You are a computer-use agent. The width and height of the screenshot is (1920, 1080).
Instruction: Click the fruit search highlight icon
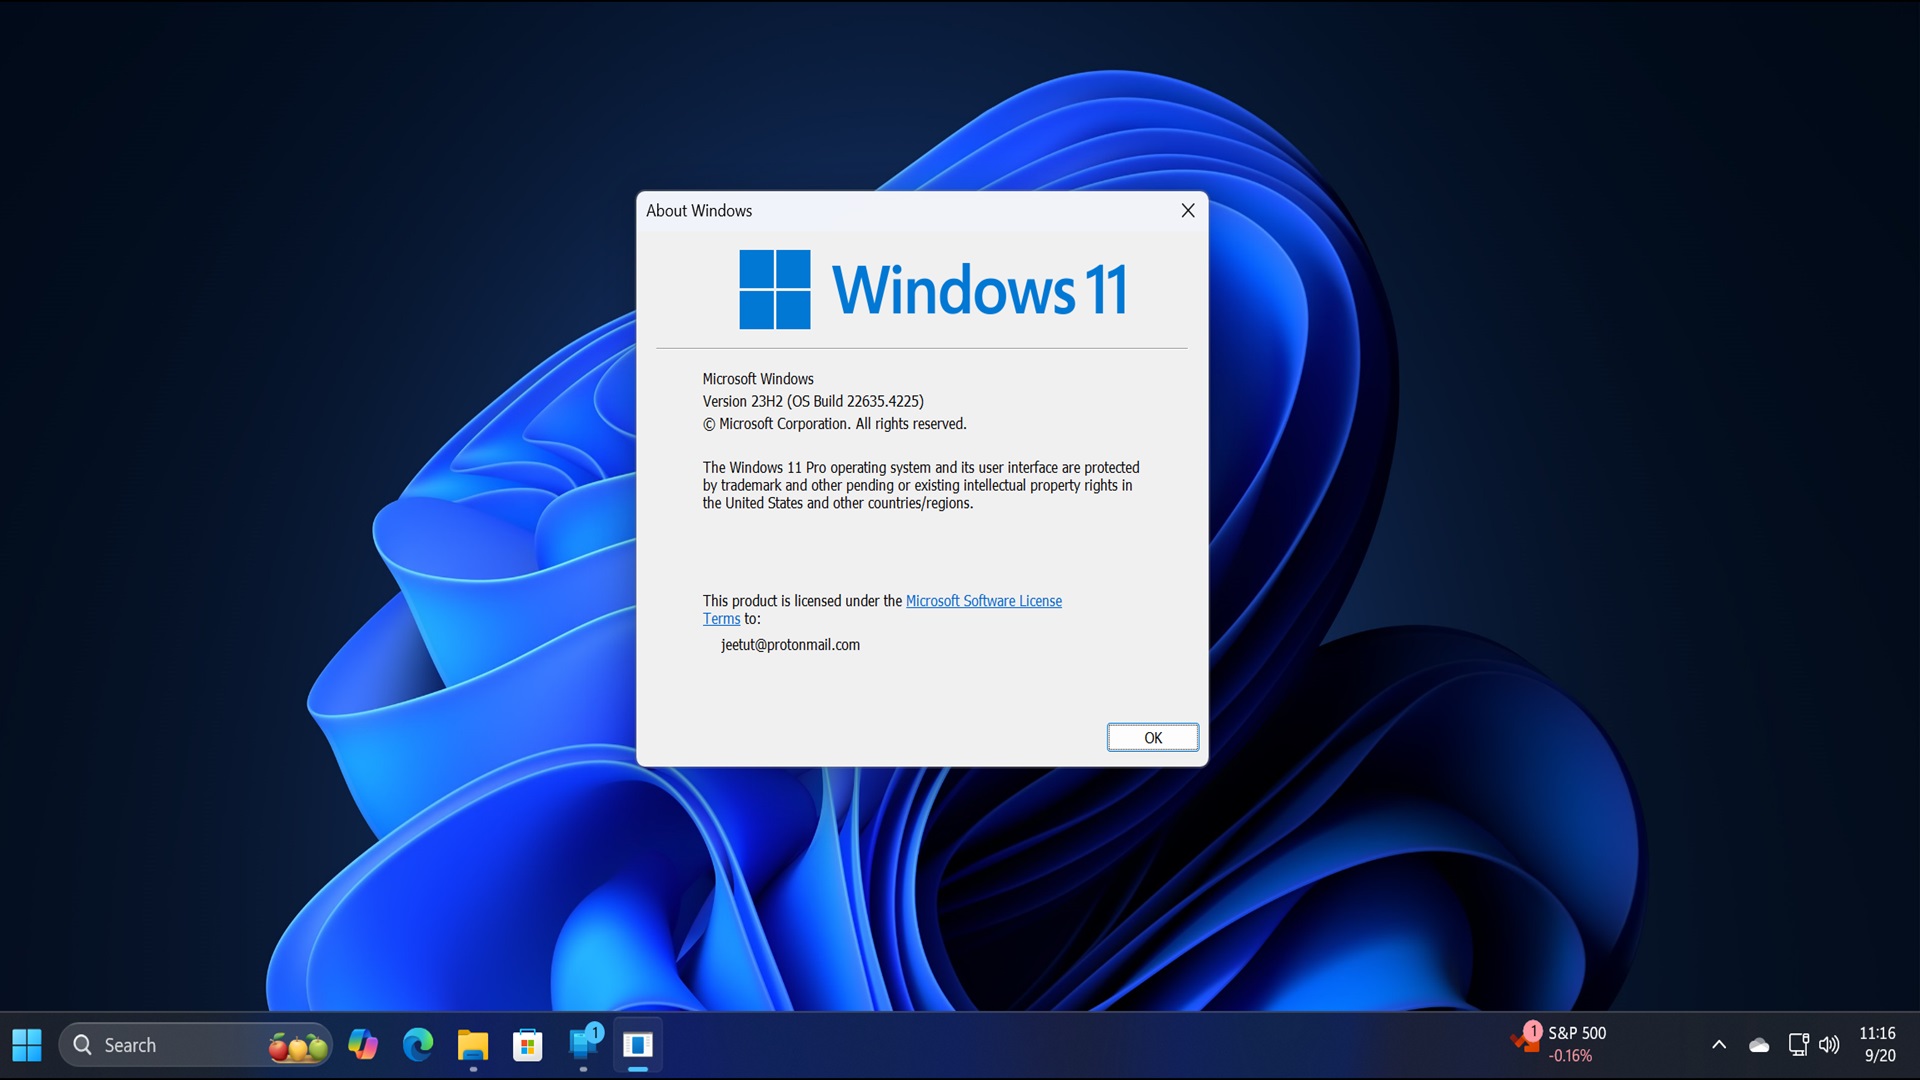click(297, 1046)
